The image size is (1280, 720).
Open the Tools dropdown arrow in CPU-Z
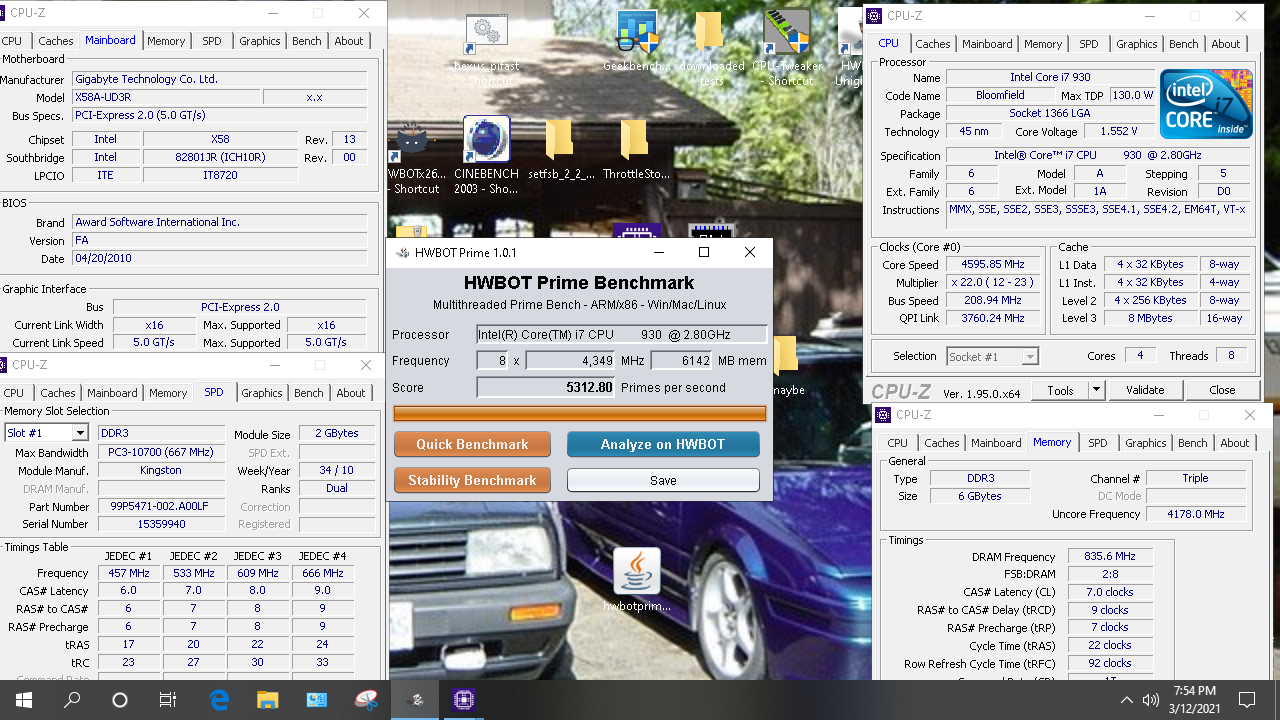pyautogui.click(x=1097, y=390)
